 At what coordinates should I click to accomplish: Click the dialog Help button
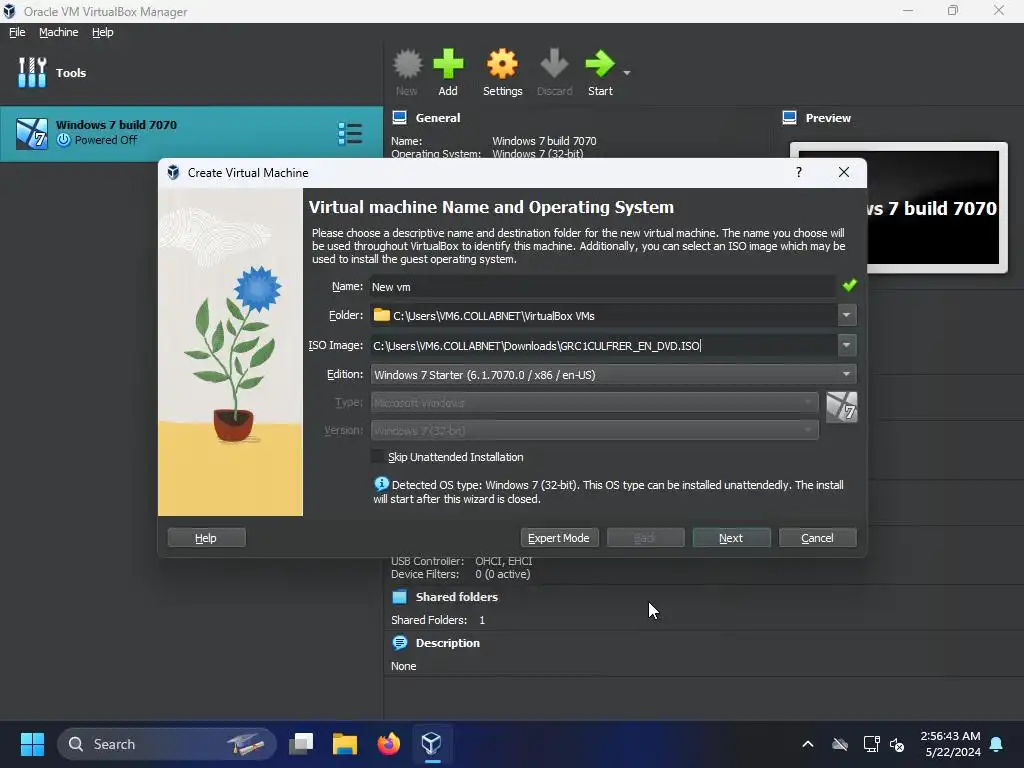coord(206,538)
